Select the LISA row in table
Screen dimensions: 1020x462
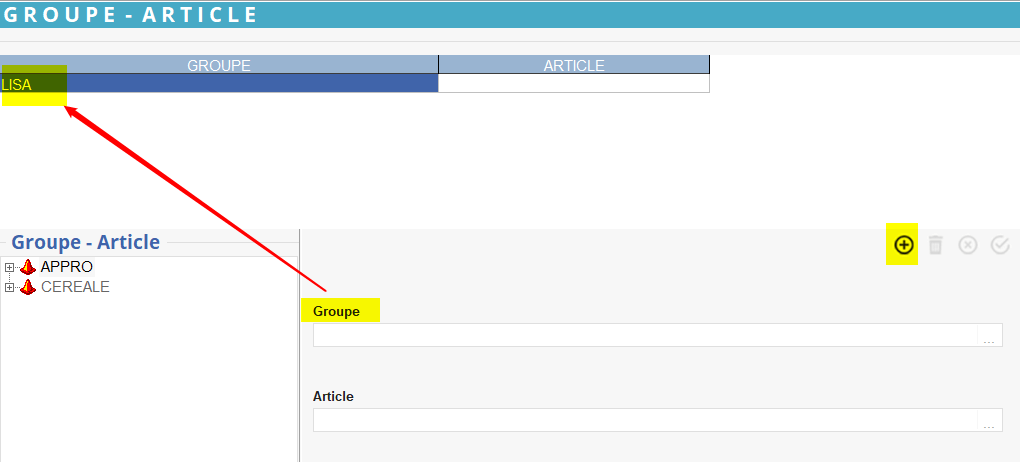coord(219,84)
